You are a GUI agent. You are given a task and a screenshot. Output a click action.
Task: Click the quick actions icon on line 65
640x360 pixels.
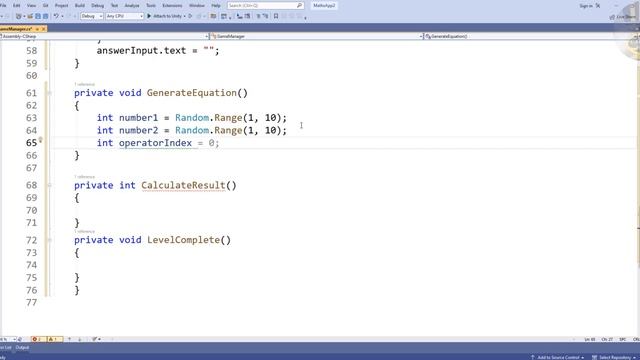point(40,140)
